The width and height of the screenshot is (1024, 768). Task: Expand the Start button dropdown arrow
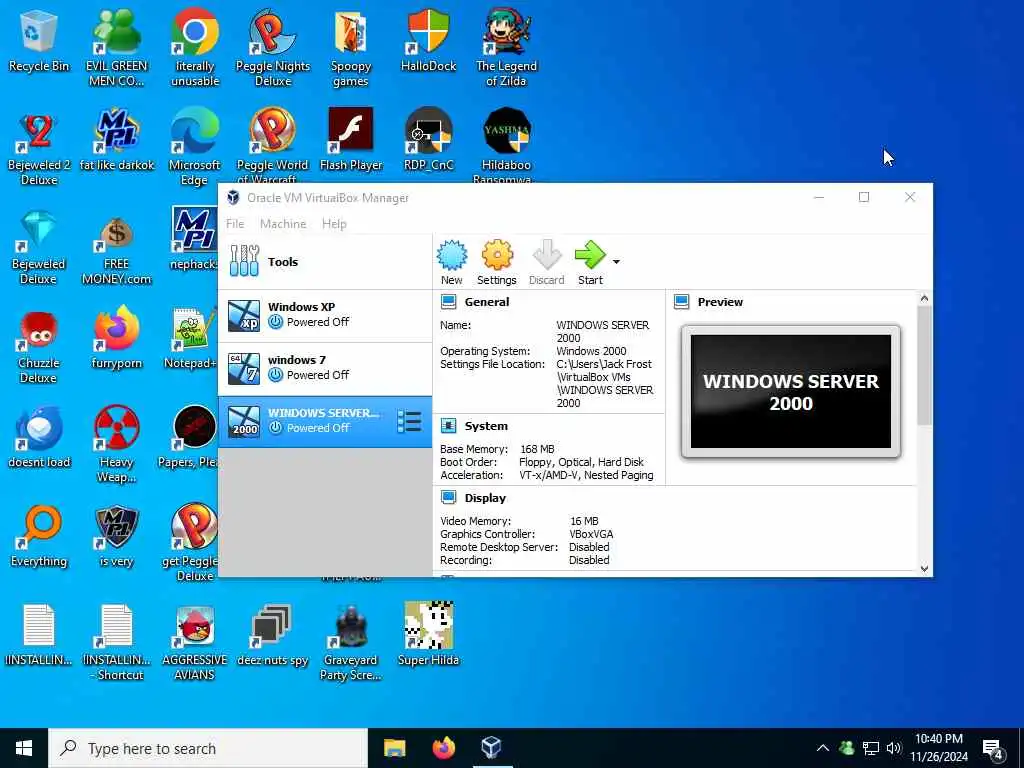(616, 262)
